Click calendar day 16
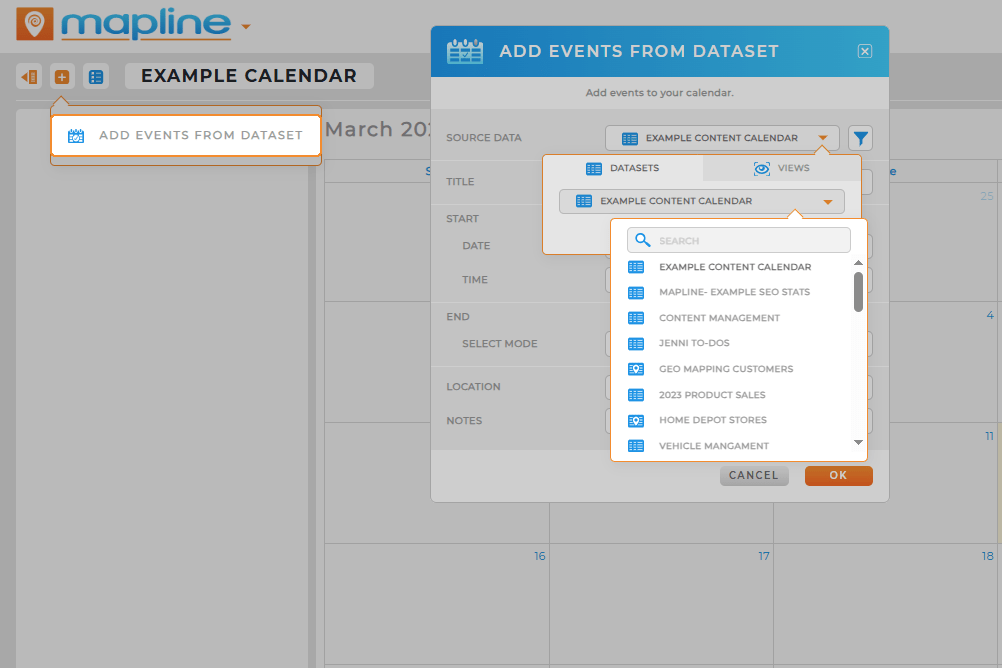1002x668 pixels. coord(540,556)
